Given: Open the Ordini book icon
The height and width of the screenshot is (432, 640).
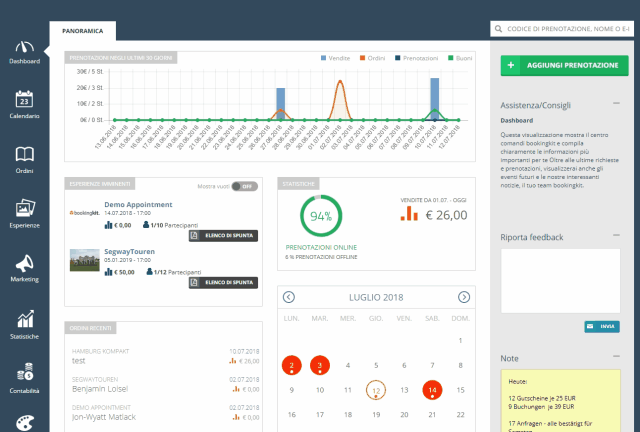Looking at the screenshot, I should pyautogui.click(x=24, y=154).
